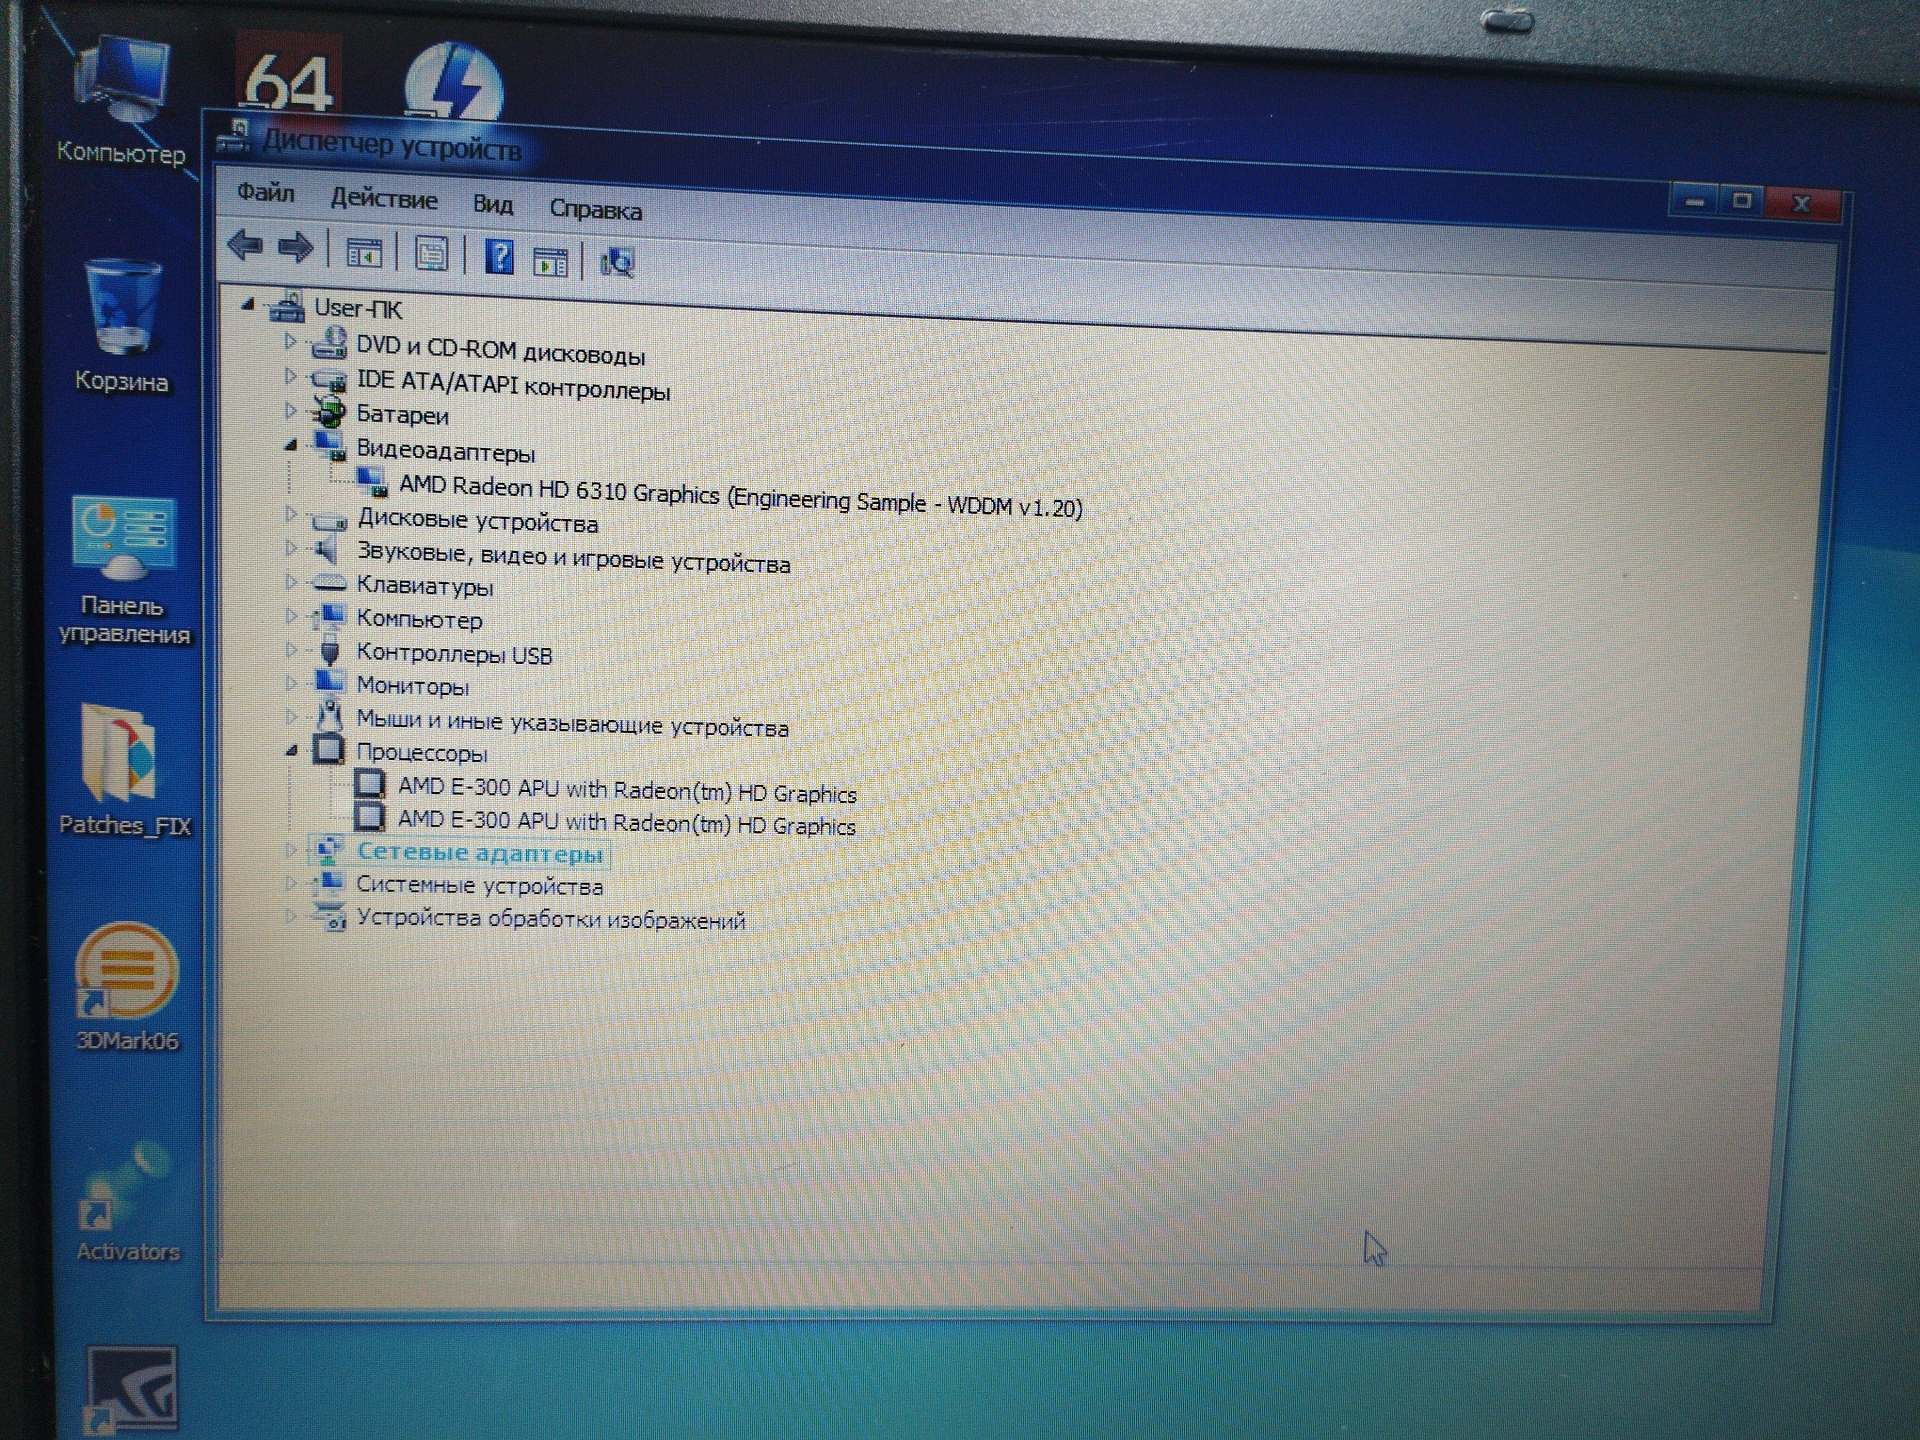The width and height of the screenshot is (1920, 1440).
Task: Select the Patches_FIX folder on desktop
Action: (x=124, y=770)
